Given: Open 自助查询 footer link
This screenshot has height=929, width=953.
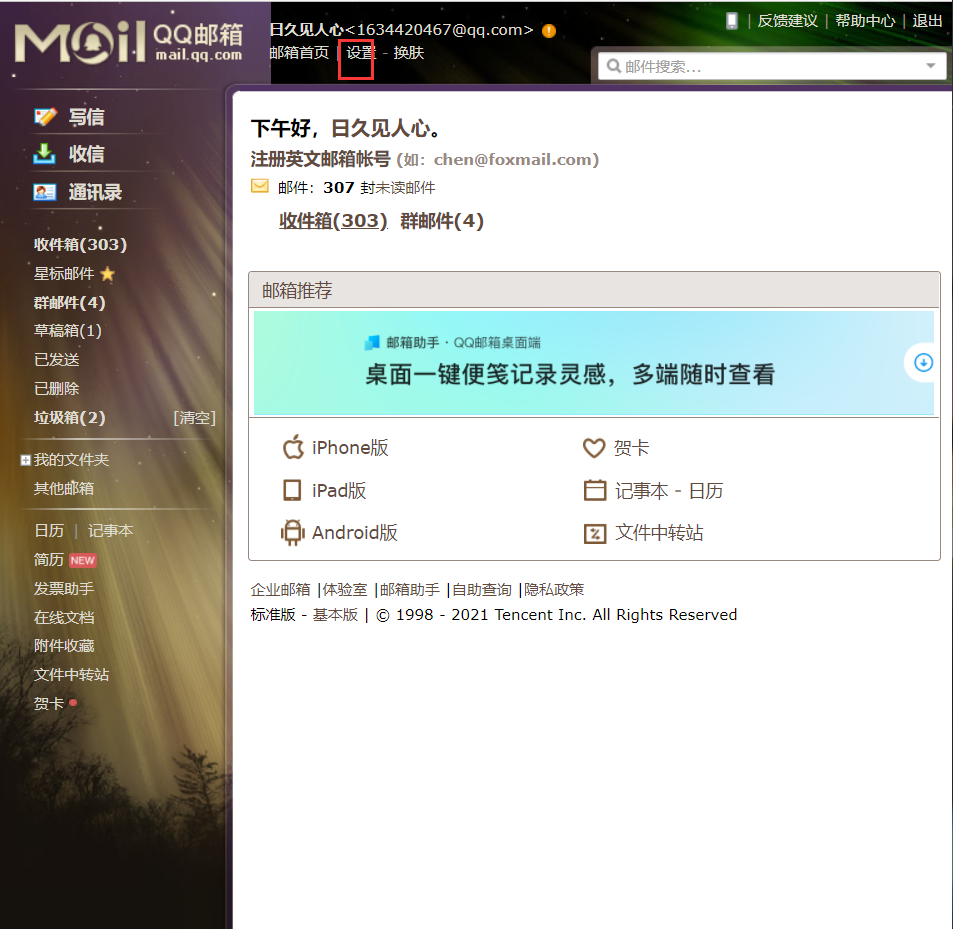Looking at the screenshot, I should tap(482, 589).
